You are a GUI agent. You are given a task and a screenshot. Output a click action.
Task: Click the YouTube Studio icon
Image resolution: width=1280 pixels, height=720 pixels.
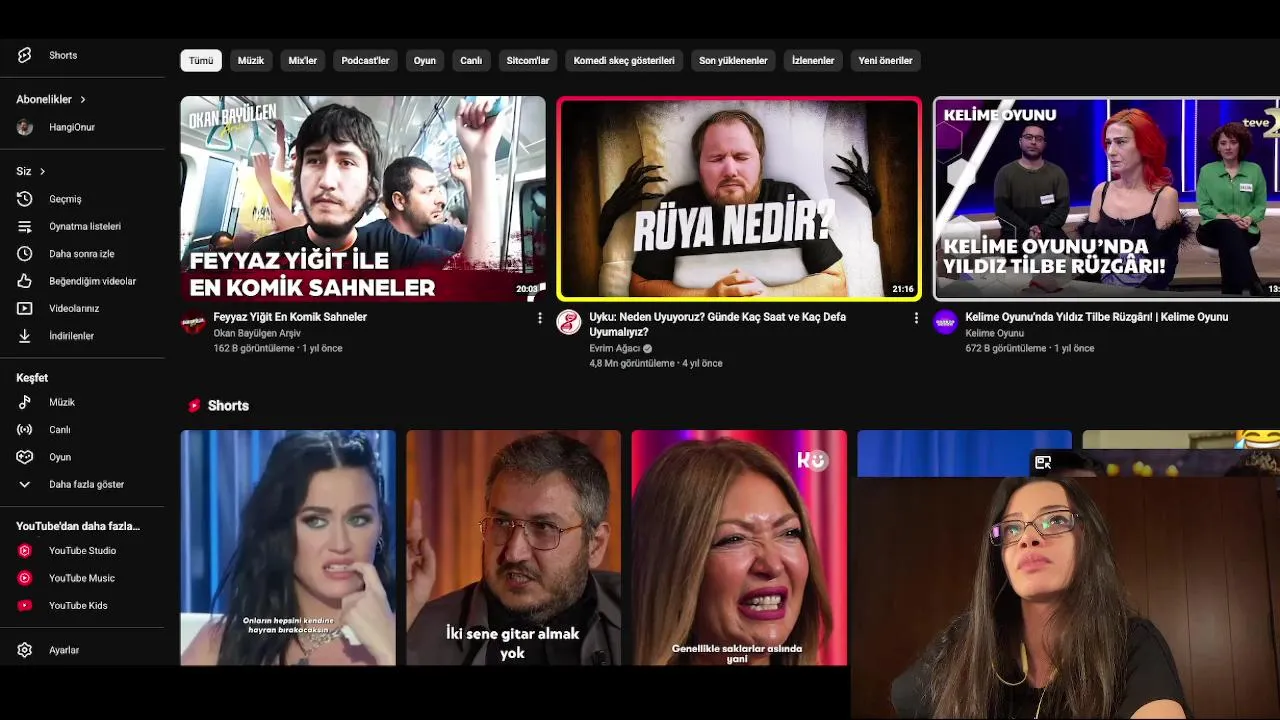(25, 551)
